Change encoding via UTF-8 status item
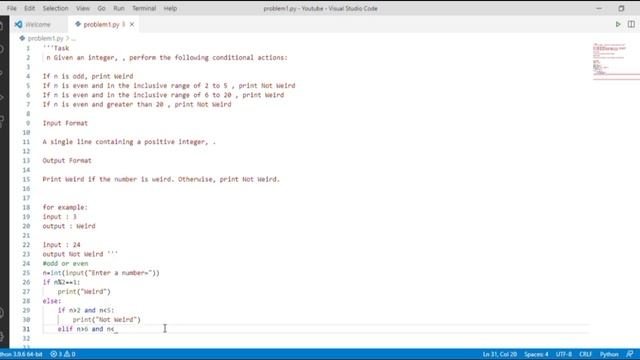Image resolution: width=640 pixels, height=360 pixels. pos(564,354)
